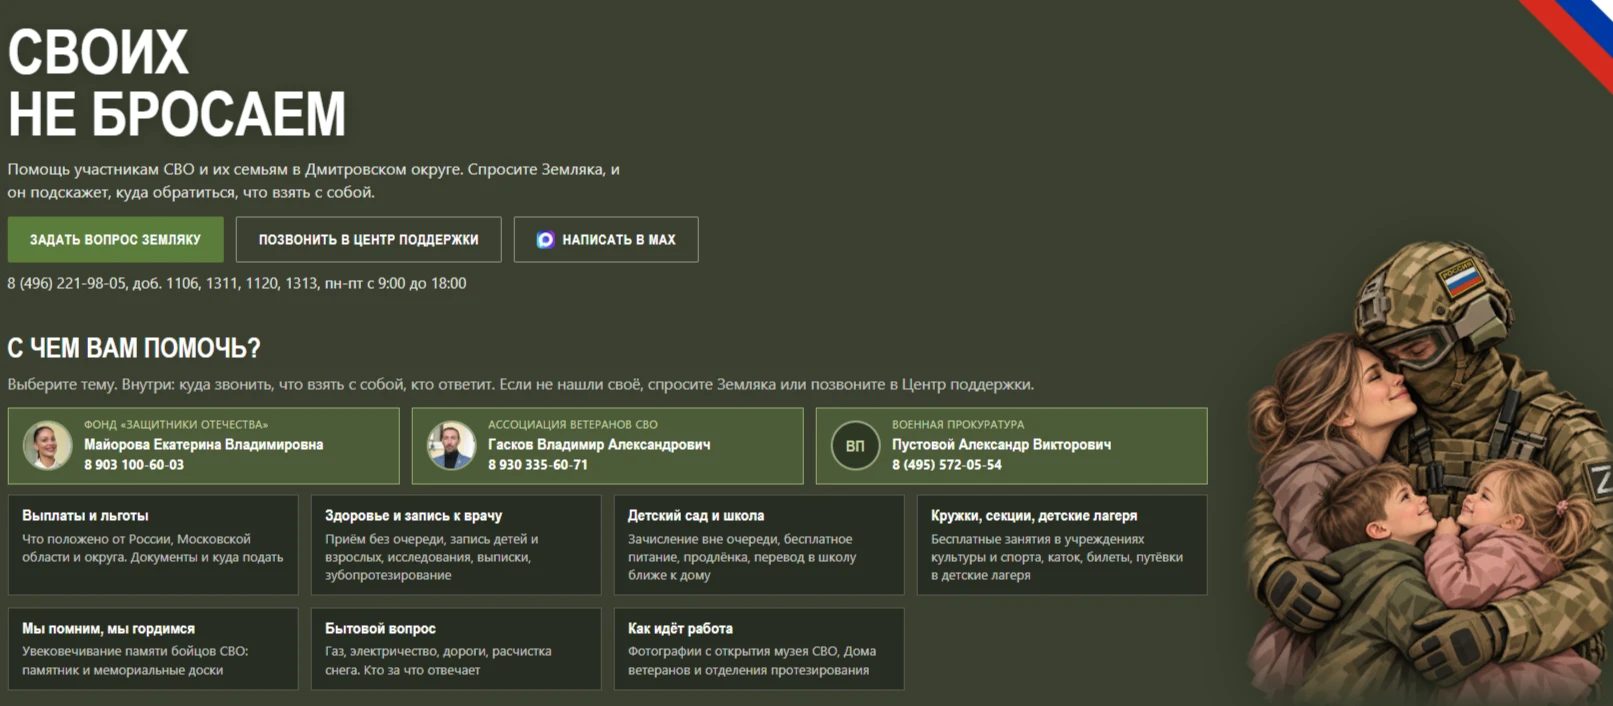Click phone number 8 (495) 572-05-54
Viewport: 1613px width, 706px height.
click(x=947, y=465)
